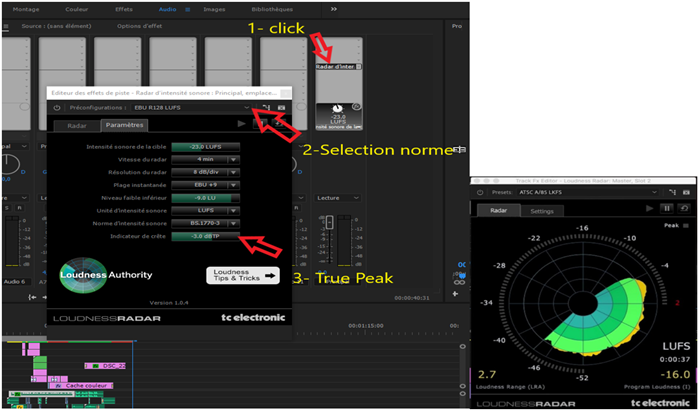Viewport: 698px width, 411px height.
Task: Open the Lecture automation mode dropdown
Action: [338, 198]
